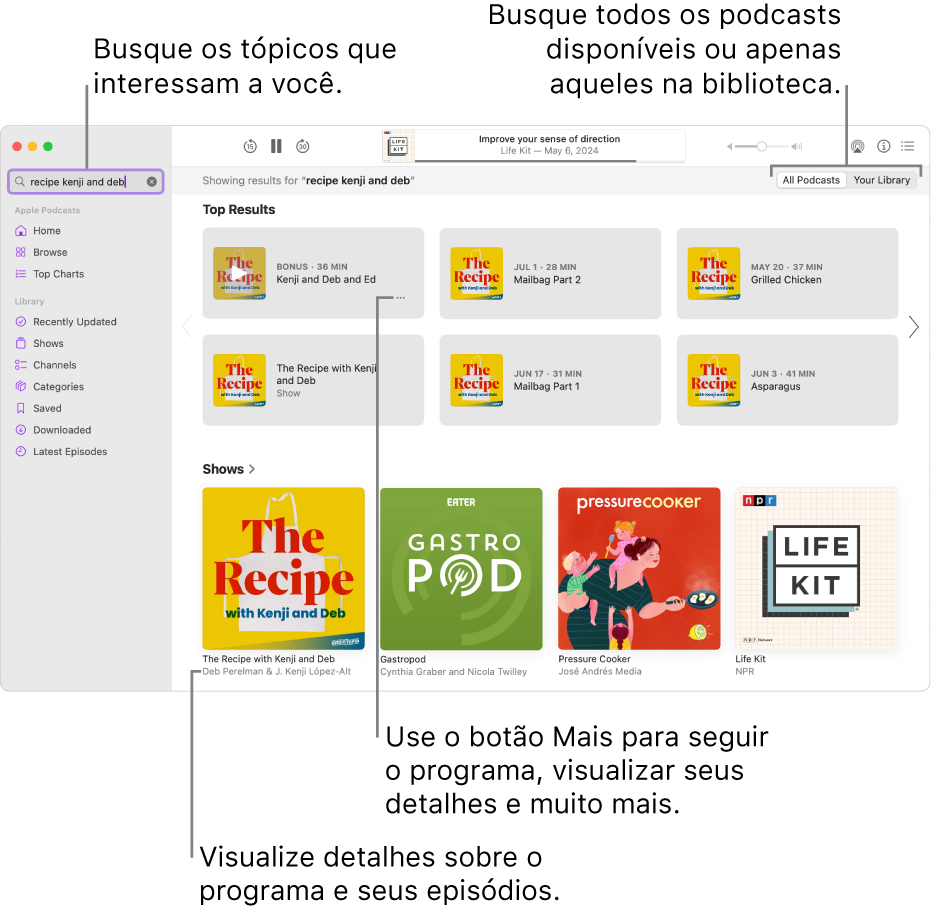Zoom the window with green button
Viewport: 931px width, 915px height.
pos(48,146)
